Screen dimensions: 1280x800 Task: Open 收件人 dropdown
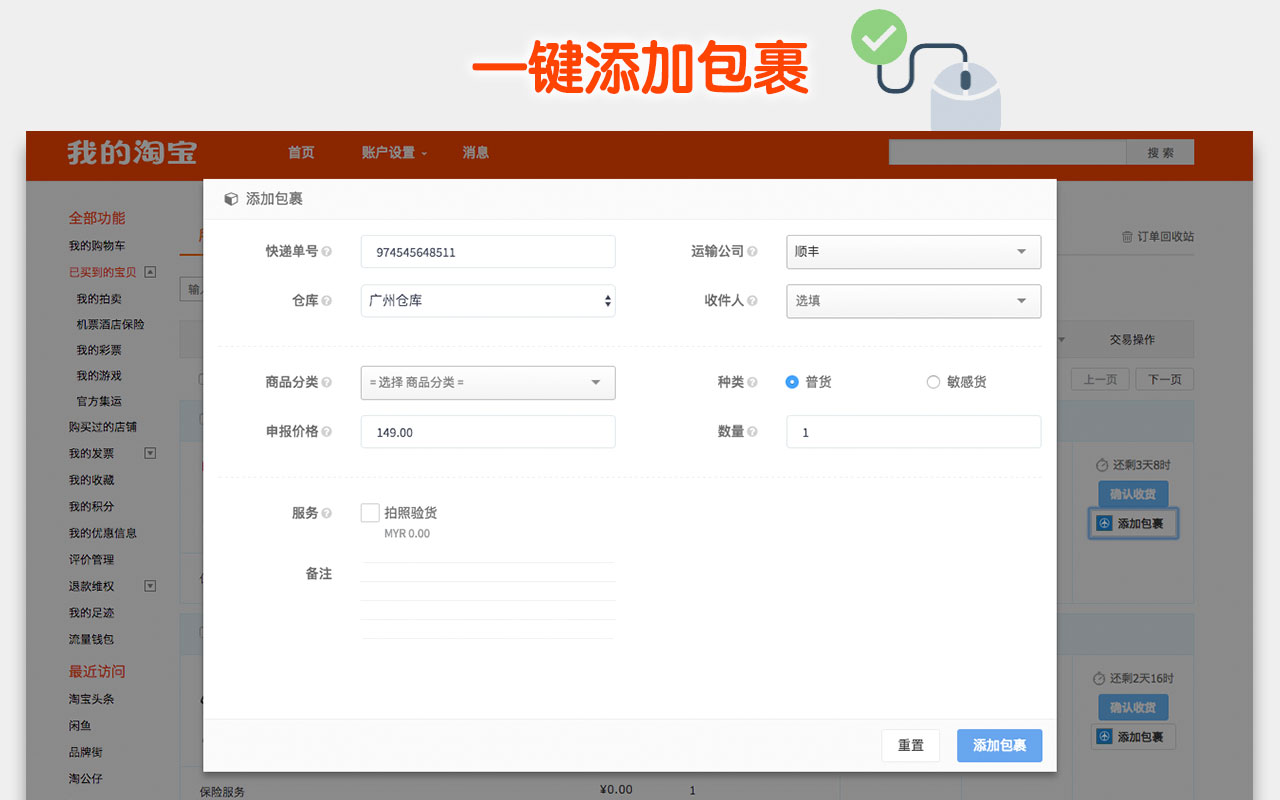tap(914, 301)
